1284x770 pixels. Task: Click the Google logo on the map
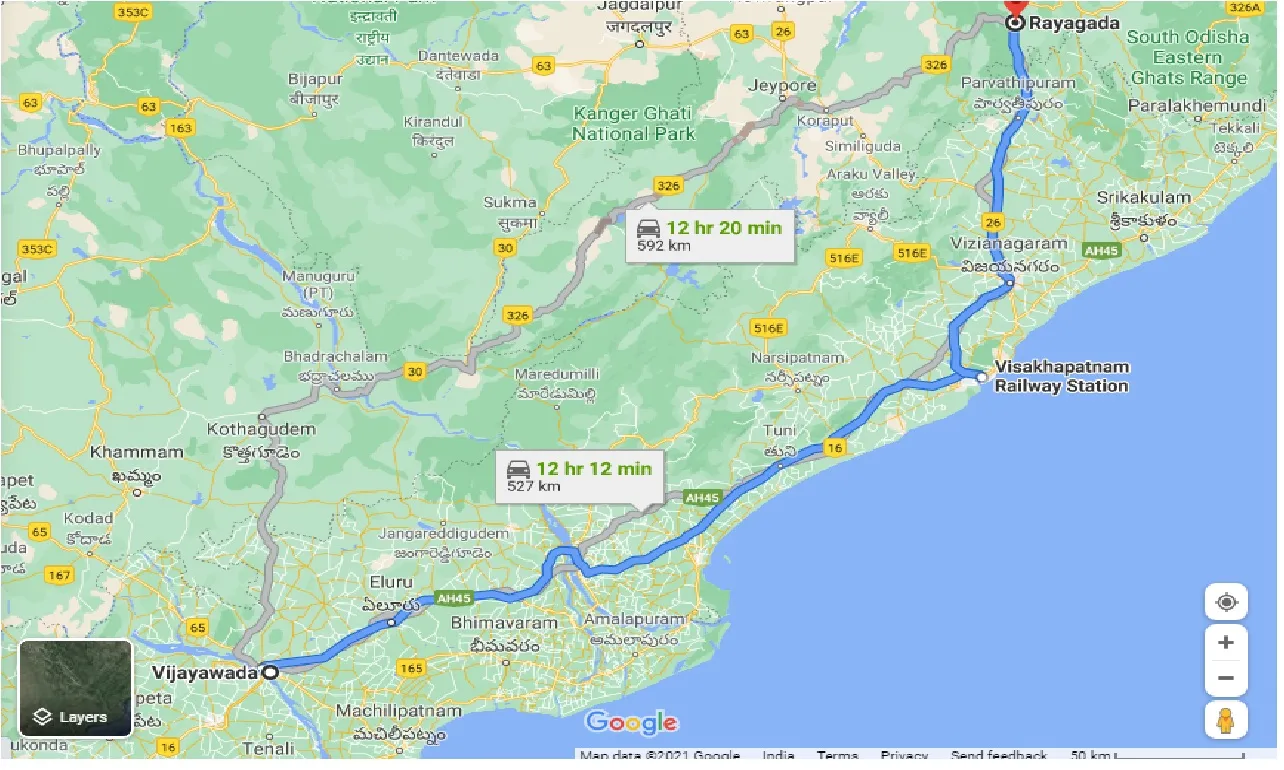(x=631, y=722)
